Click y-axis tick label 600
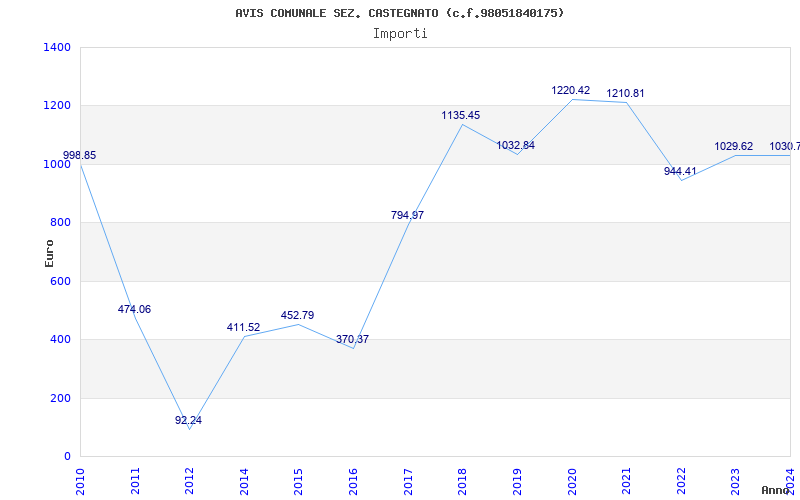The image size is (800, 500). pos(60,281)
